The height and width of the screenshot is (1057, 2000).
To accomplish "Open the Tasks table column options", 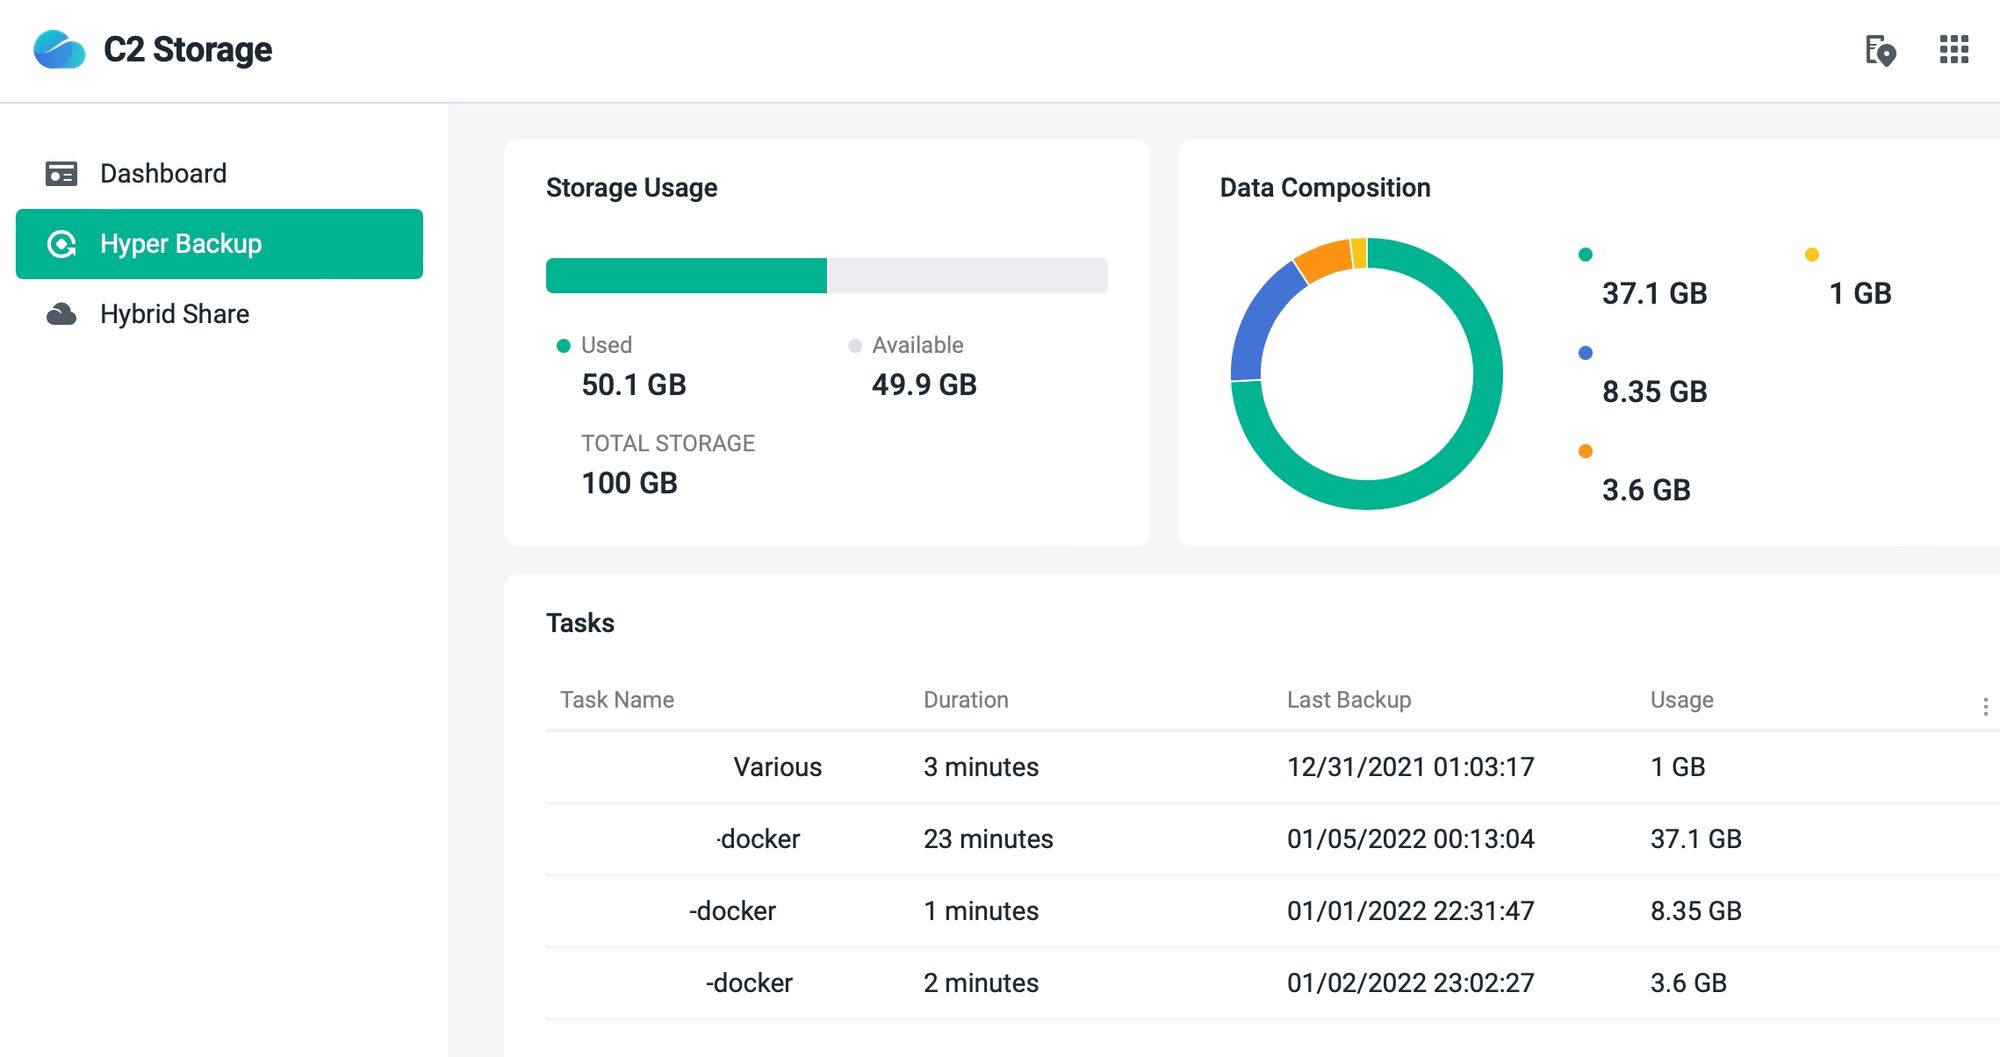I will pos(1985,706).
